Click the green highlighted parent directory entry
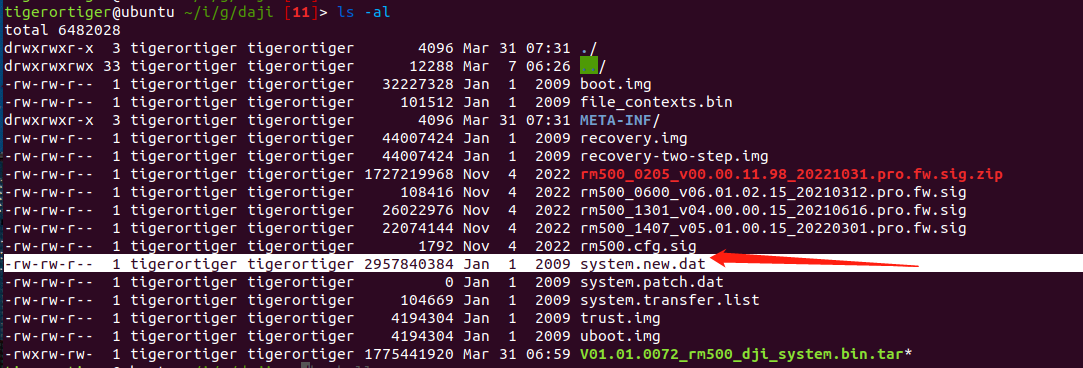Viewport: 1083px width, 368px height. click(588, 66)
